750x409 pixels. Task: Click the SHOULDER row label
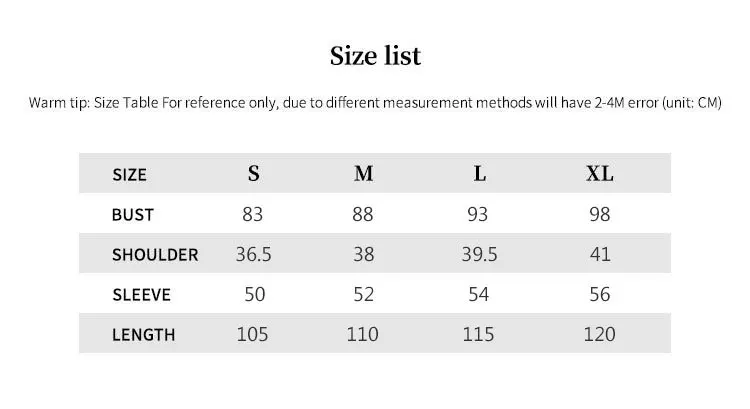[155, 255]
